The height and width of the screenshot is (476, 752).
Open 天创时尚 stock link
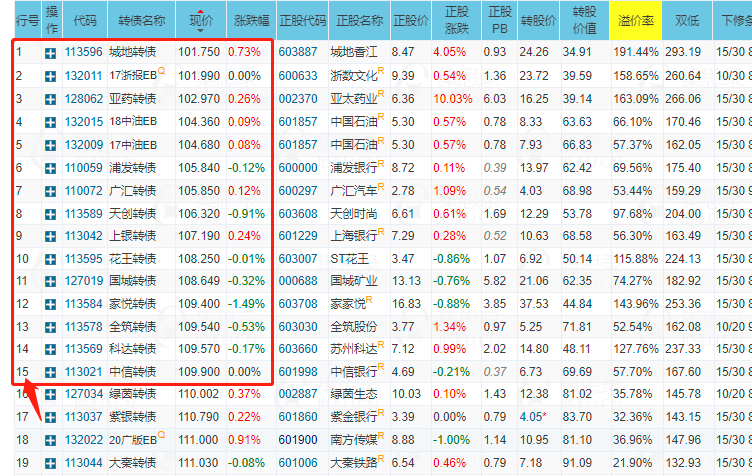pyautogui.click(x=354, y=214)
